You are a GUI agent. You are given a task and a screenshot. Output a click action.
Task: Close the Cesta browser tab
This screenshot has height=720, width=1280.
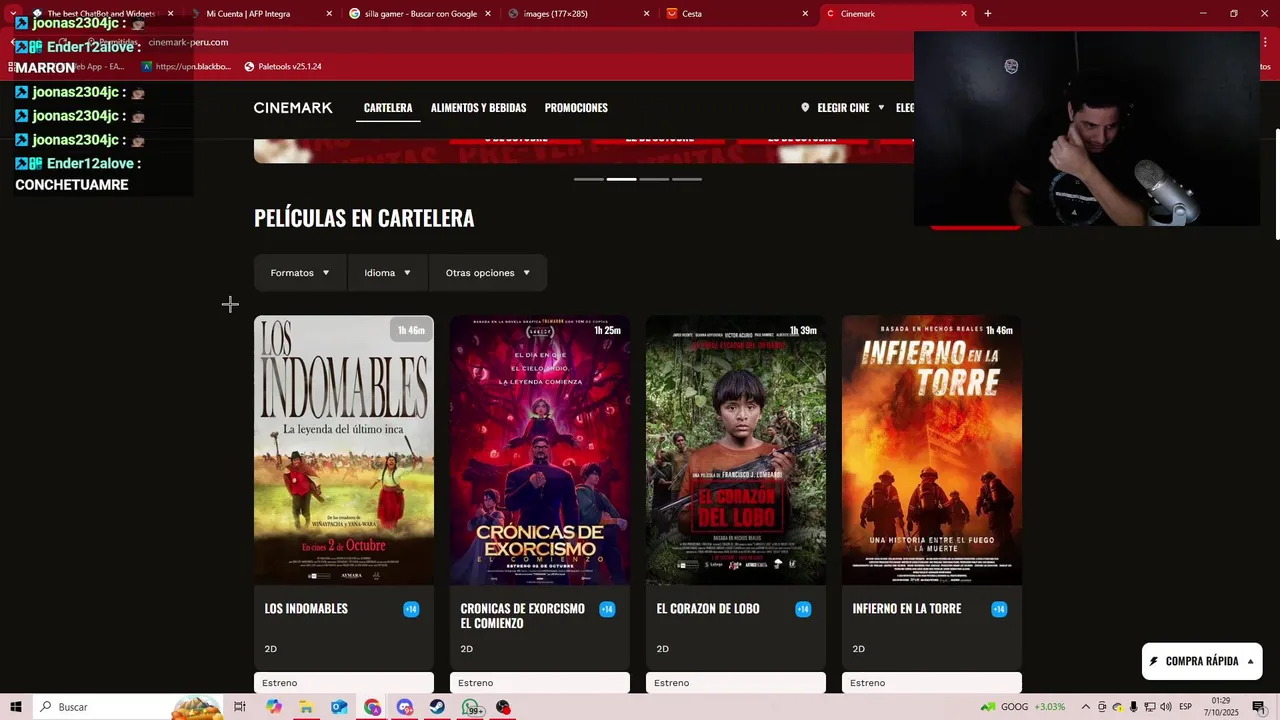click(x=805, y=14)
